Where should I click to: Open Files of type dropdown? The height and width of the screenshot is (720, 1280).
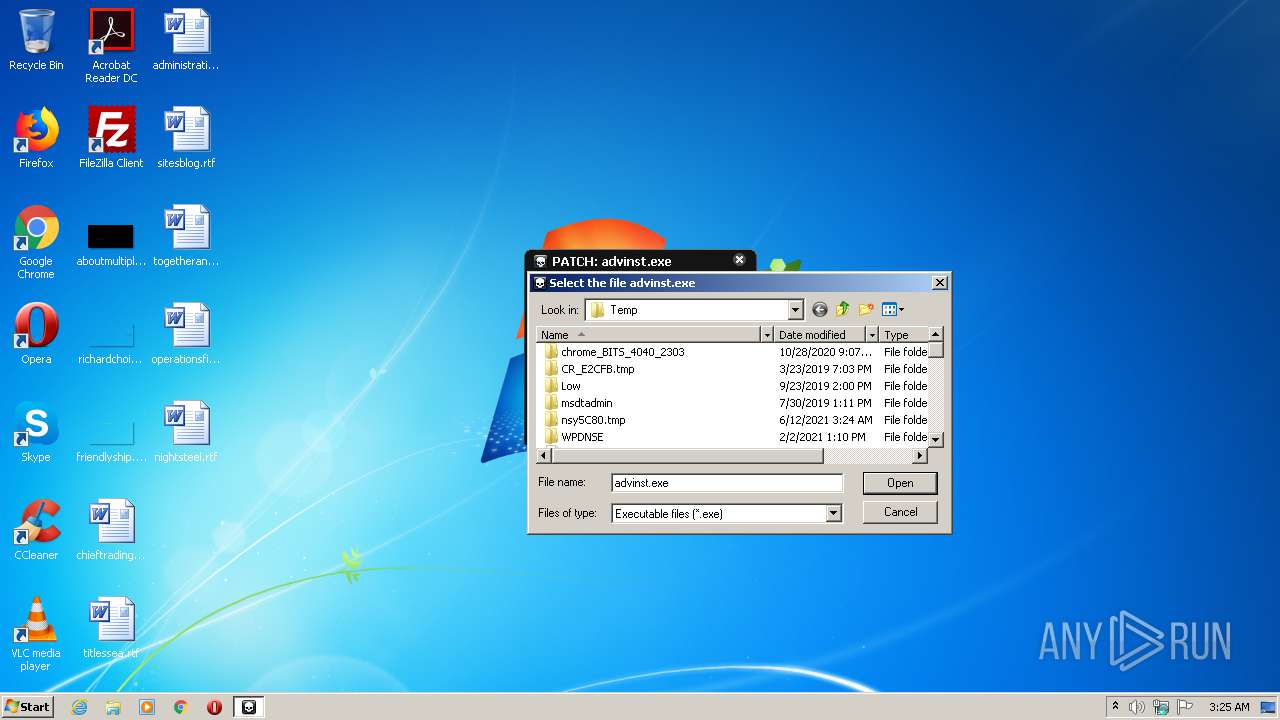click(x=833, y=513)
